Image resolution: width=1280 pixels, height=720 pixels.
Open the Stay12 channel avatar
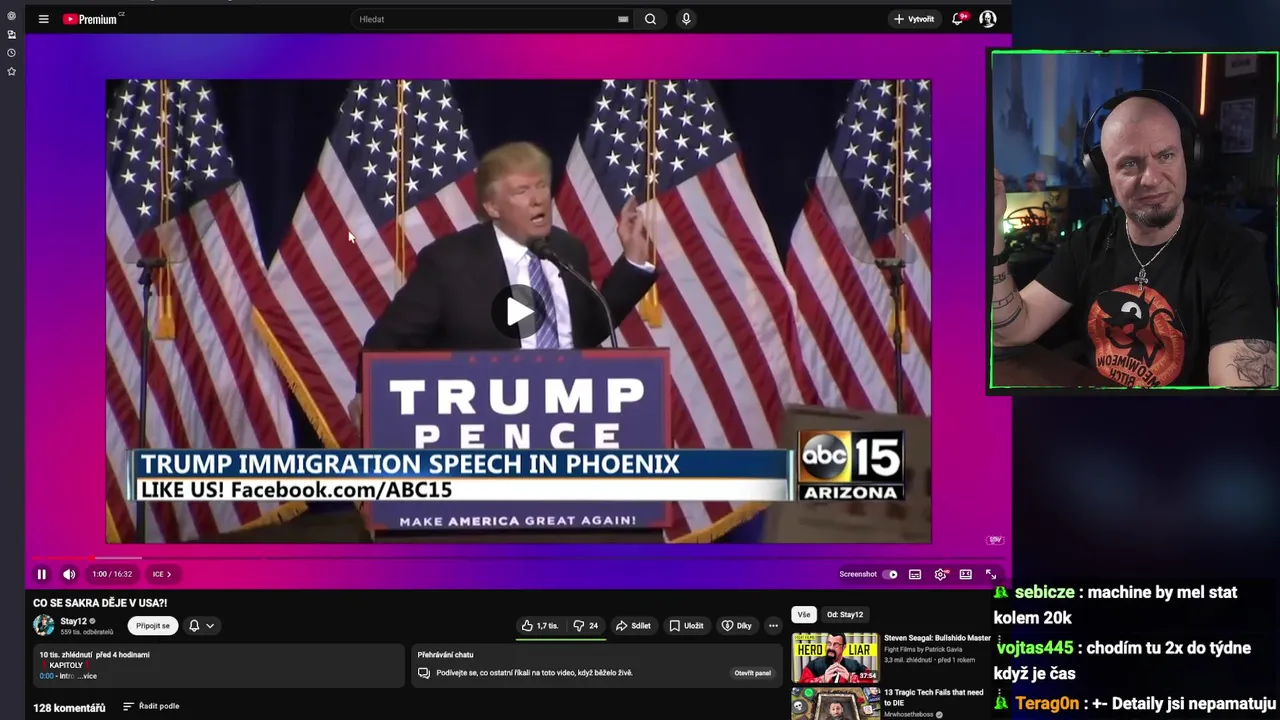(44, 625)
